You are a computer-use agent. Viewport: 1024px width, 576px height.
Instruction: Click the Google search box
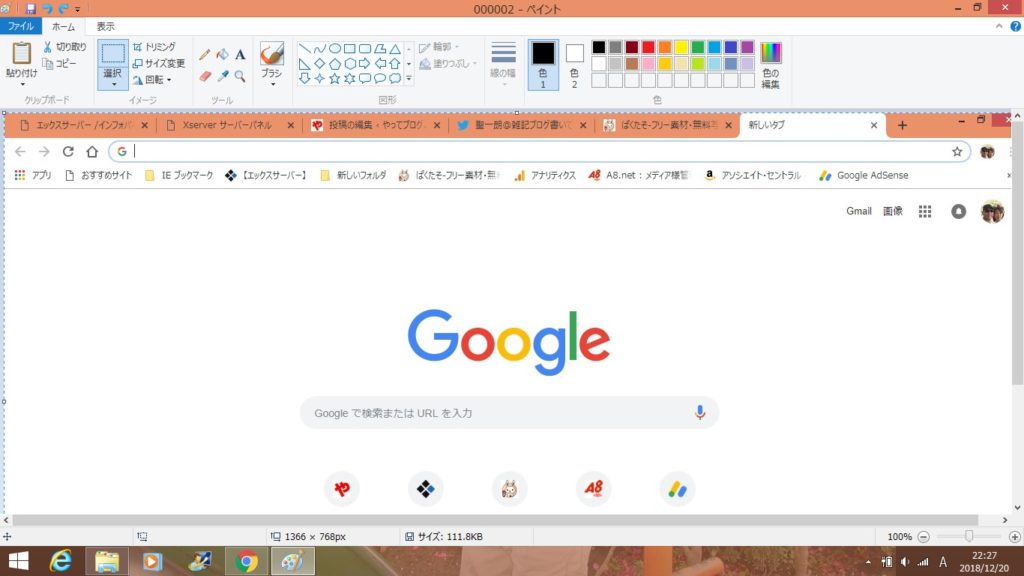(509, 413)
